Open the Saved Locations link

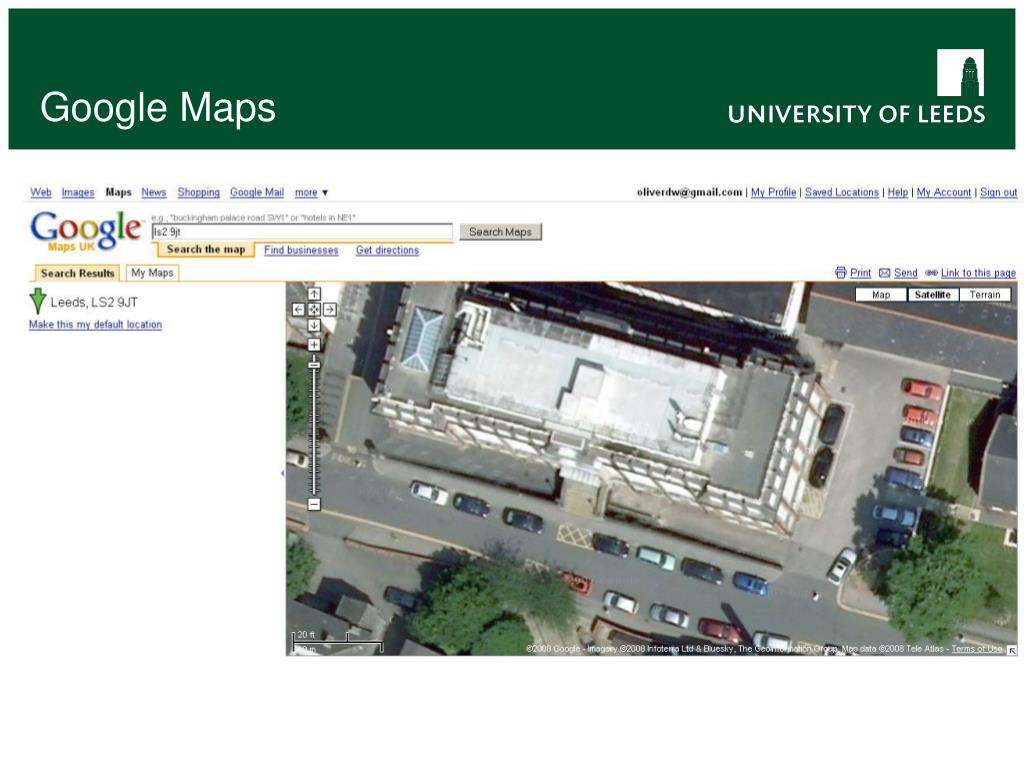click(842, 192)
